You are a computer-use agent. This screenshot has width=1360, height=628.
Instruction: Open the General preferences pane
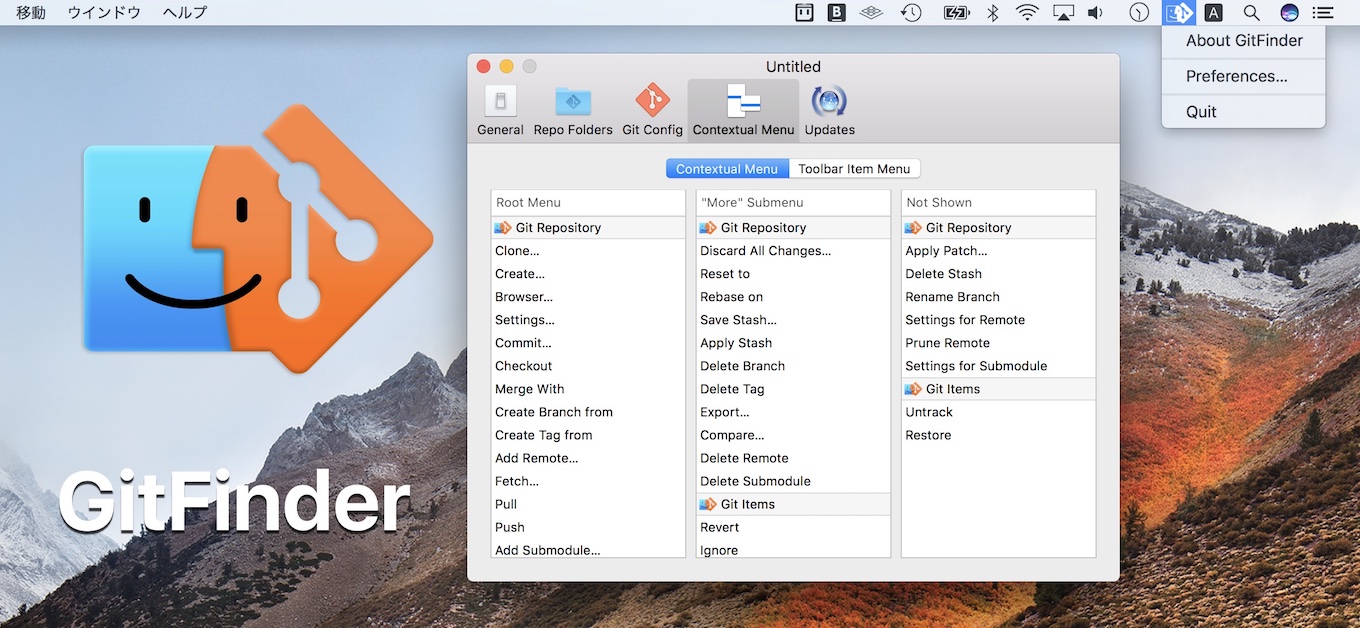(x=499, y=108)
